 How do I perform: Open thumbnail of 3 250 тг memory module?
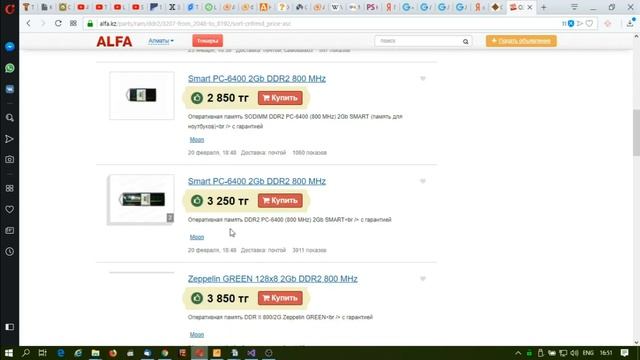(x=142, y=199)
